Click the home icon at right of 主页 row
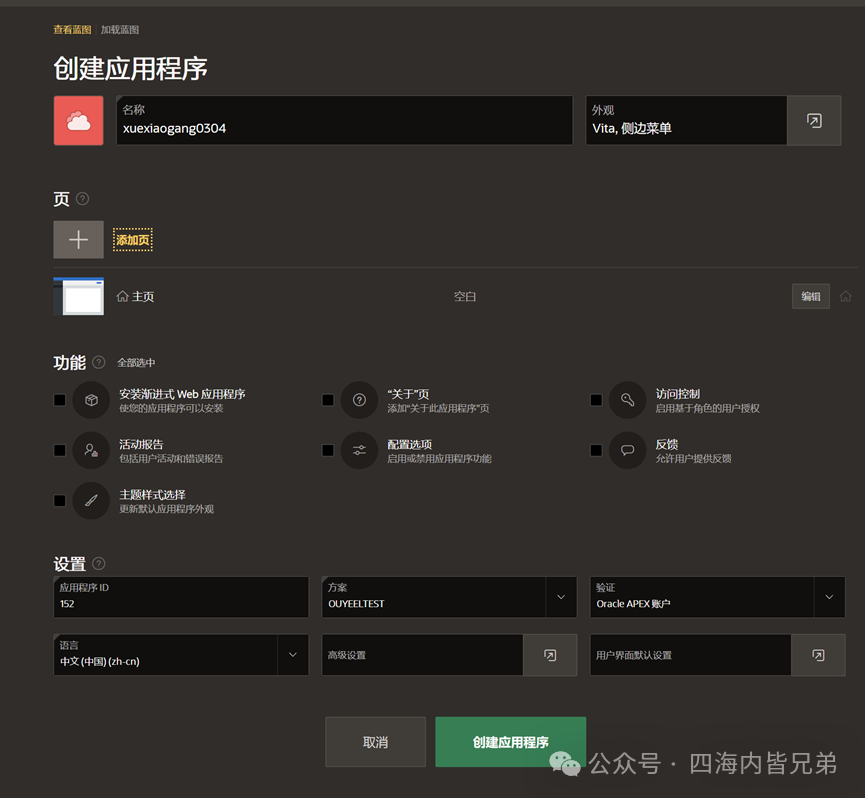Viewport: 865px width, 798px height. tap(845, 297)
